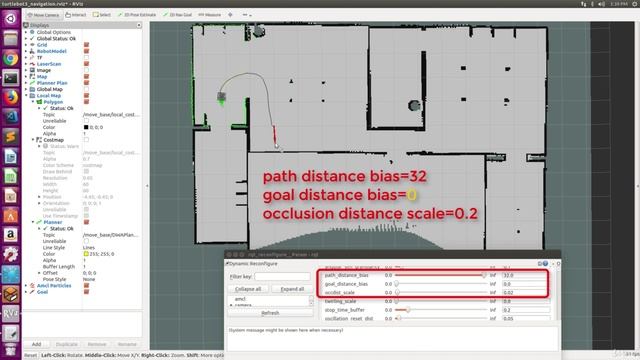
Task: Select the Interact tool in toolbar
Action: (76, 15)
